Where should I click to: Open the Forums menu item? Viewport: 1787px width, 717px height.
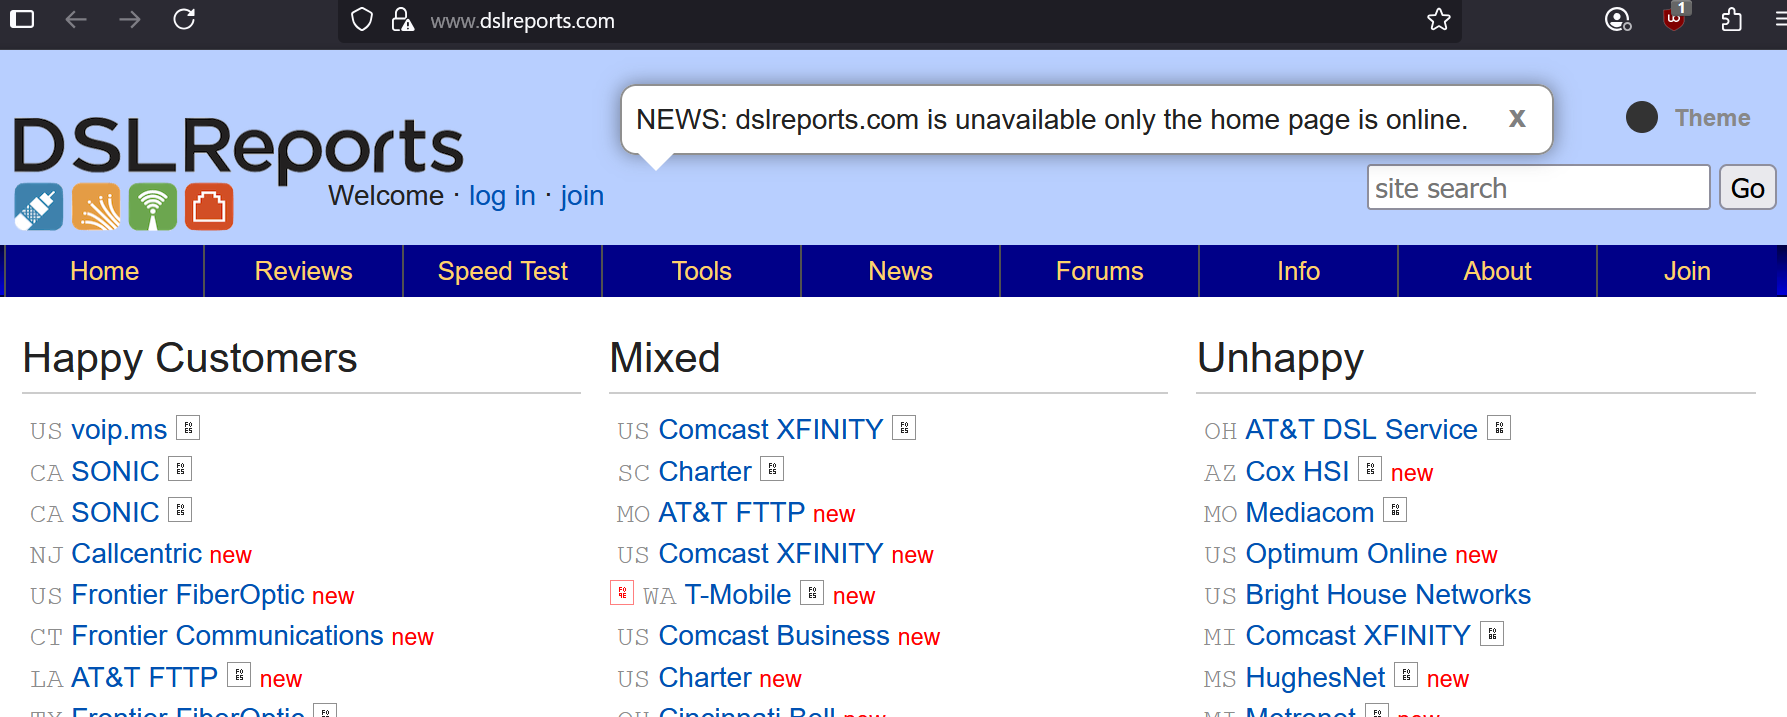point(1099,271)
